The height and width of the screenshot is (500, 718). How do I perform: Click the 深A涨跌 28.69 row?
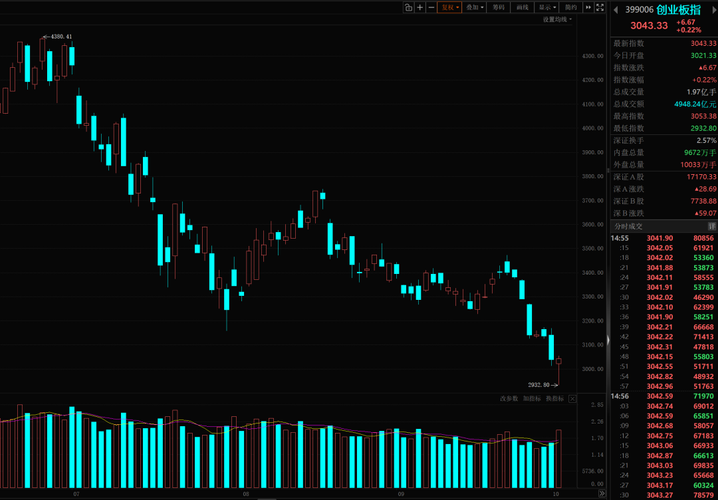tap(664, 189)
